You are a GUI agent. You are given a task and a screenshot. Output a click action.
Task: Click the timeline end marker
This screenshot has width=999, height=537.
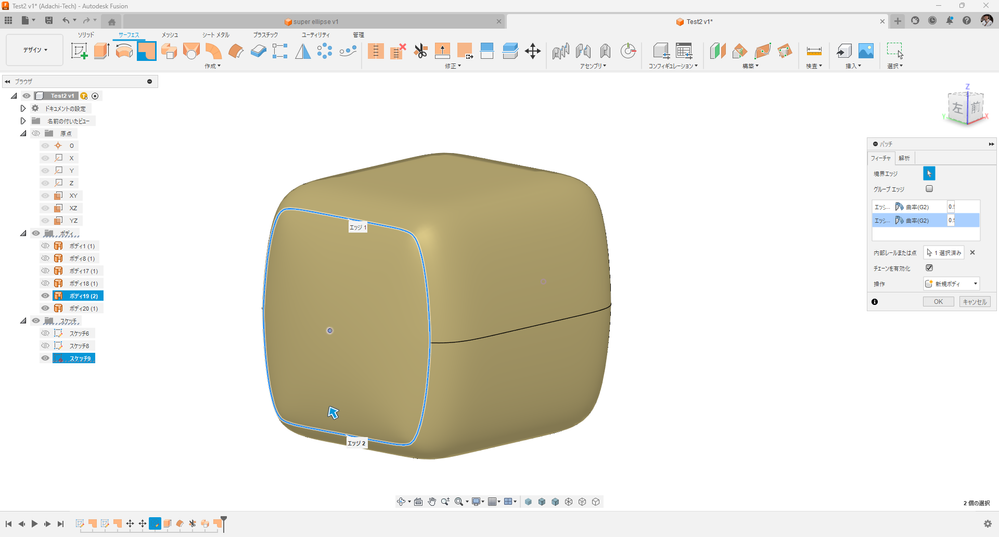point(223,524)
